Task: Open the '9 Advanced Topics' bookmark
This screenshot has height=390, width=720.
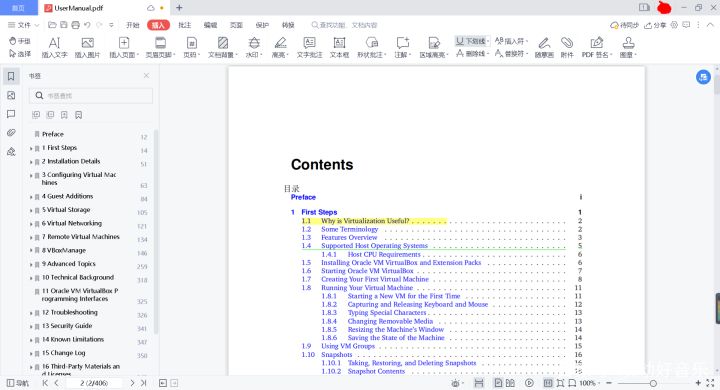Action: [x=69, y=264]
